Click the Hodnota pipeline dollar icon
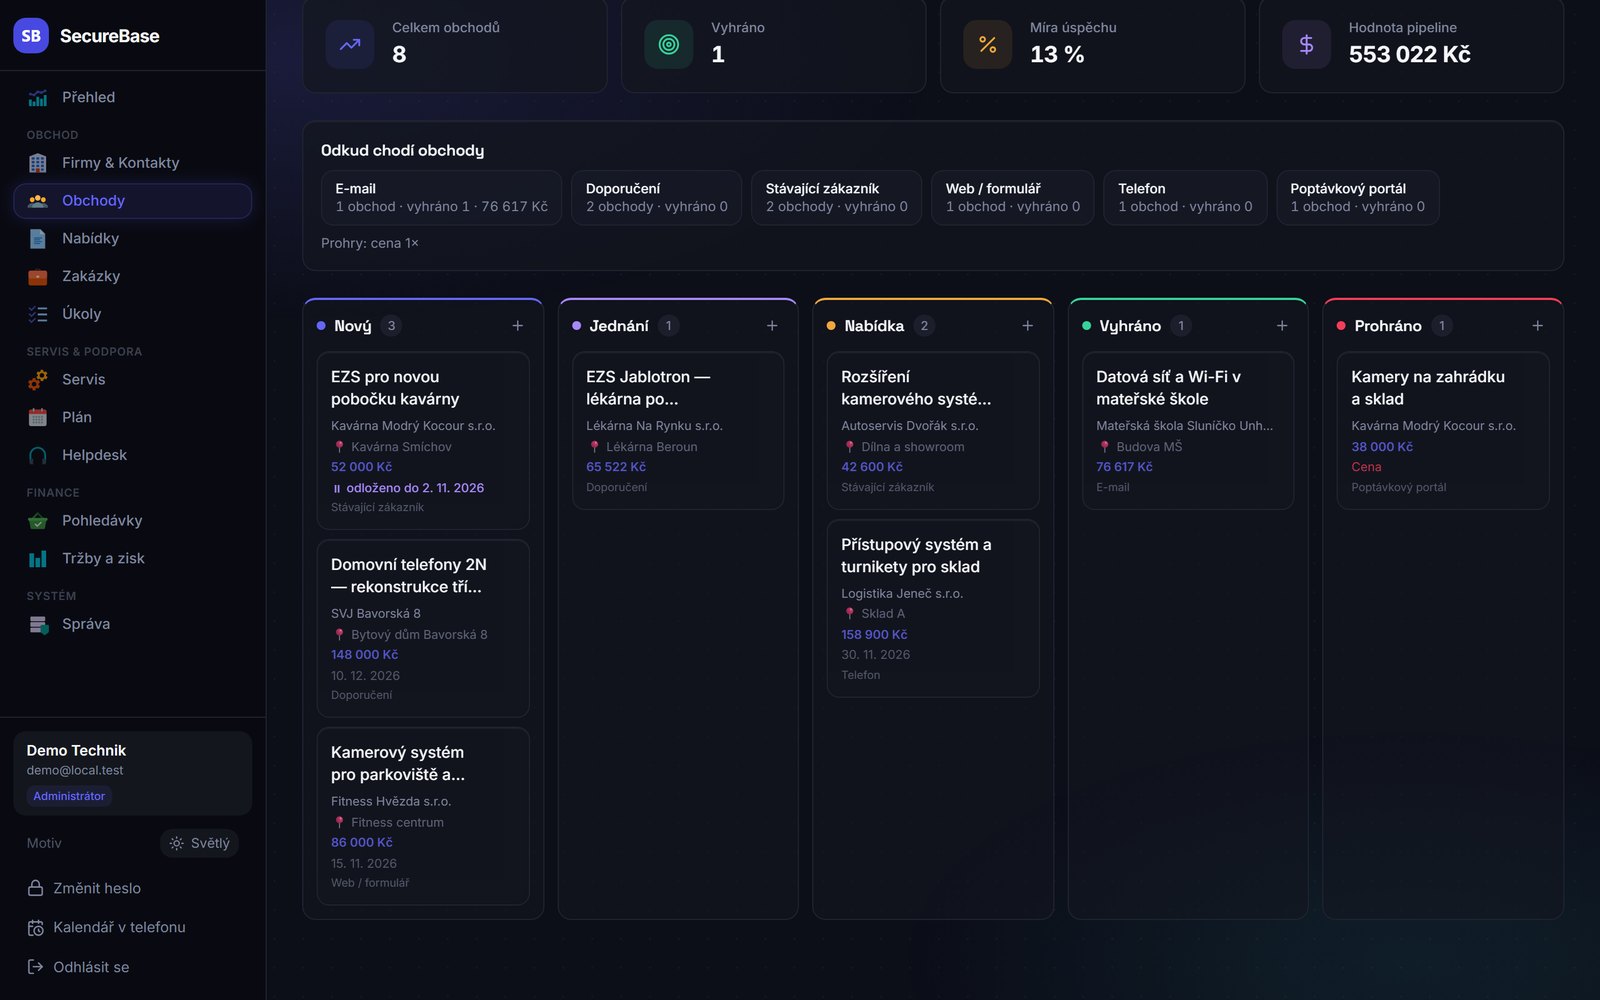The image size is (1600, 1000). tap(1306, 45)
